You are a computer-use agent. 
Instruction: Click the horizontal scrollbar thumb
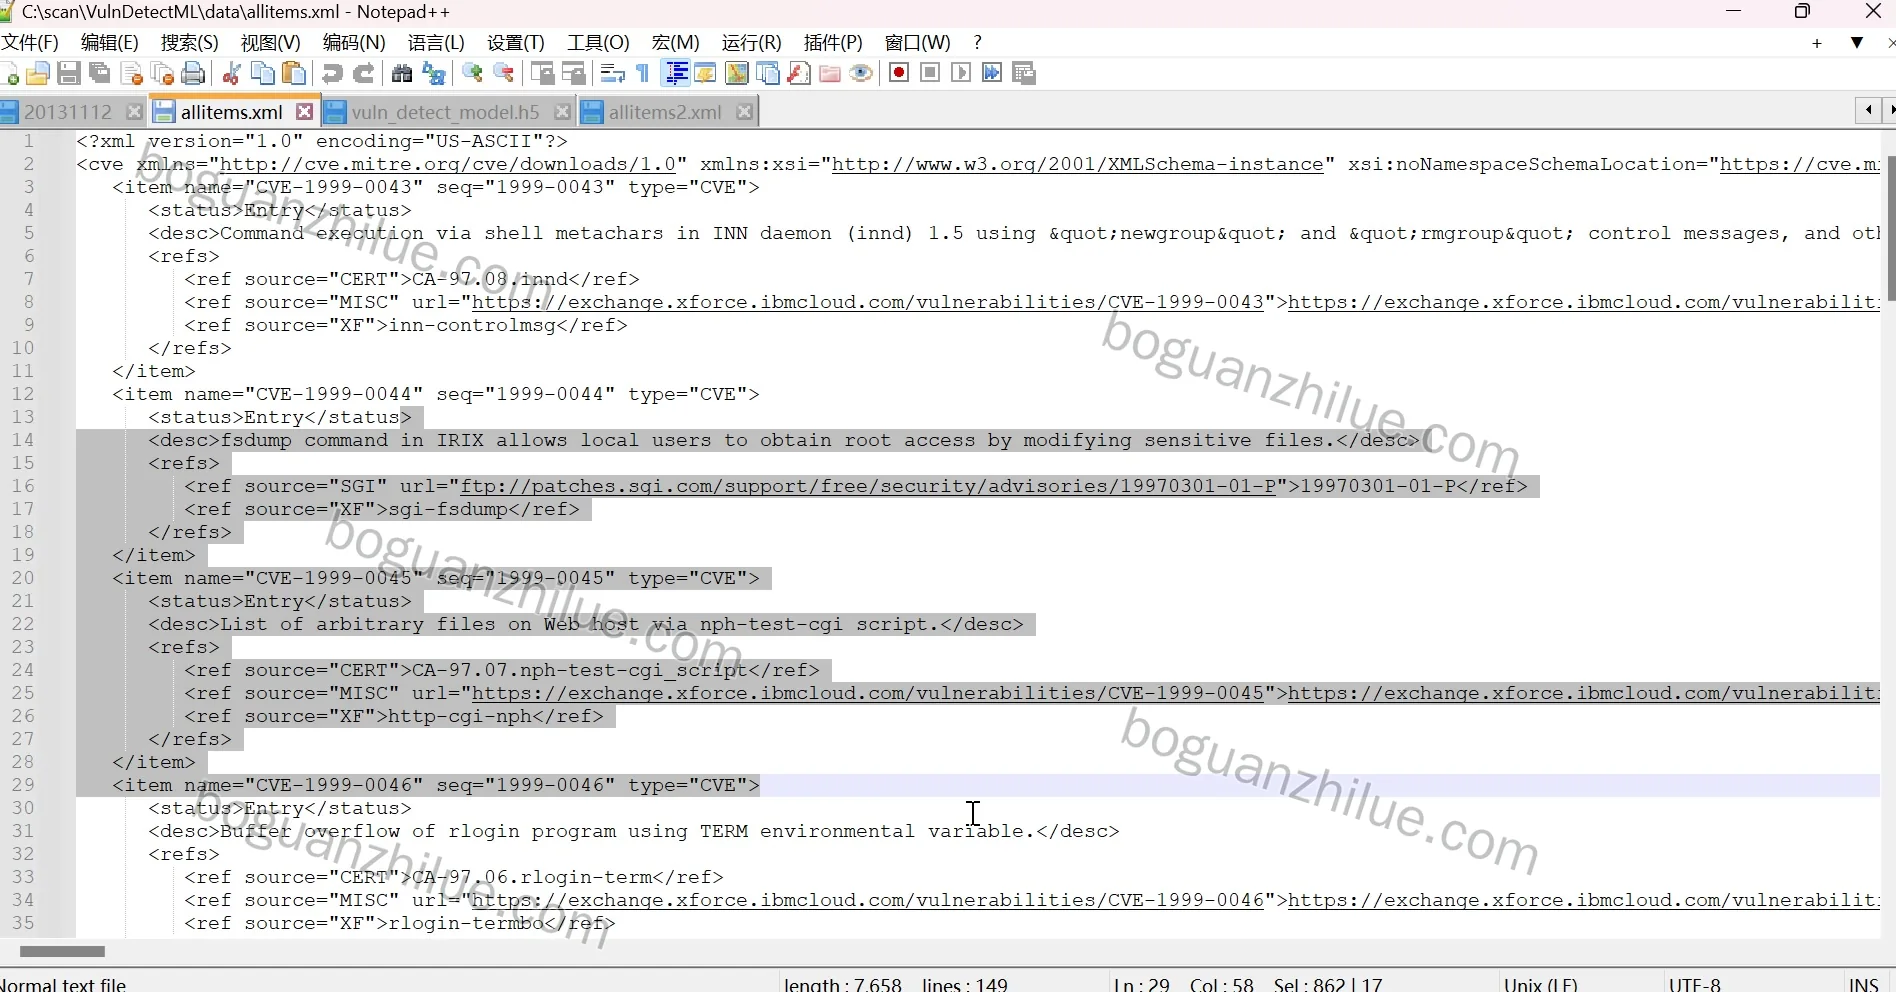point(62,951)
